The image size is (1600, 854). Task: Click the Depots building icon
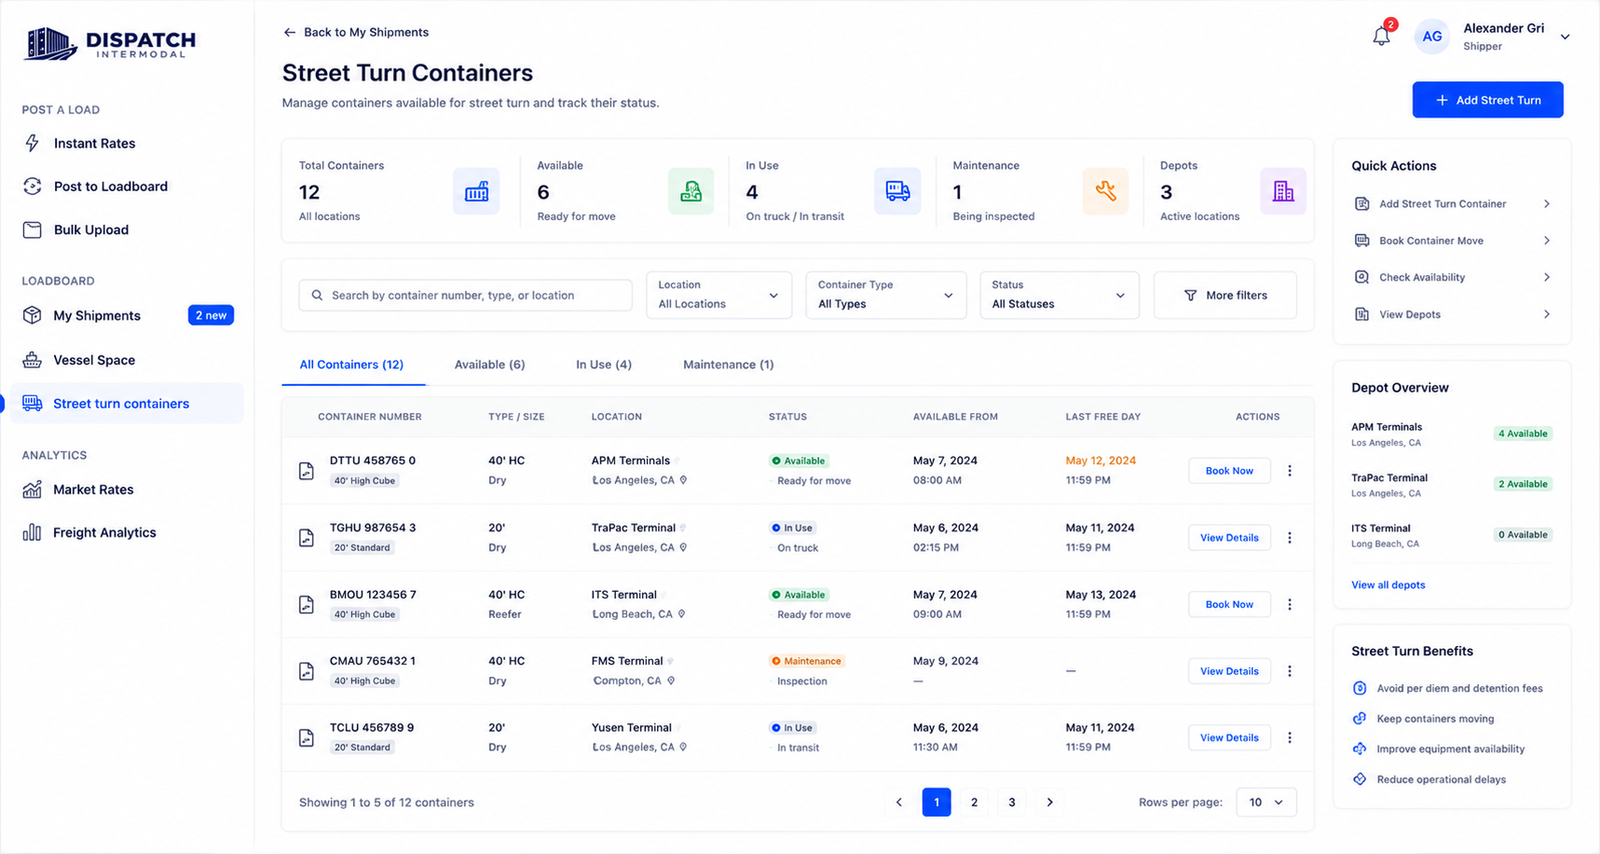tap(1283, 191)
